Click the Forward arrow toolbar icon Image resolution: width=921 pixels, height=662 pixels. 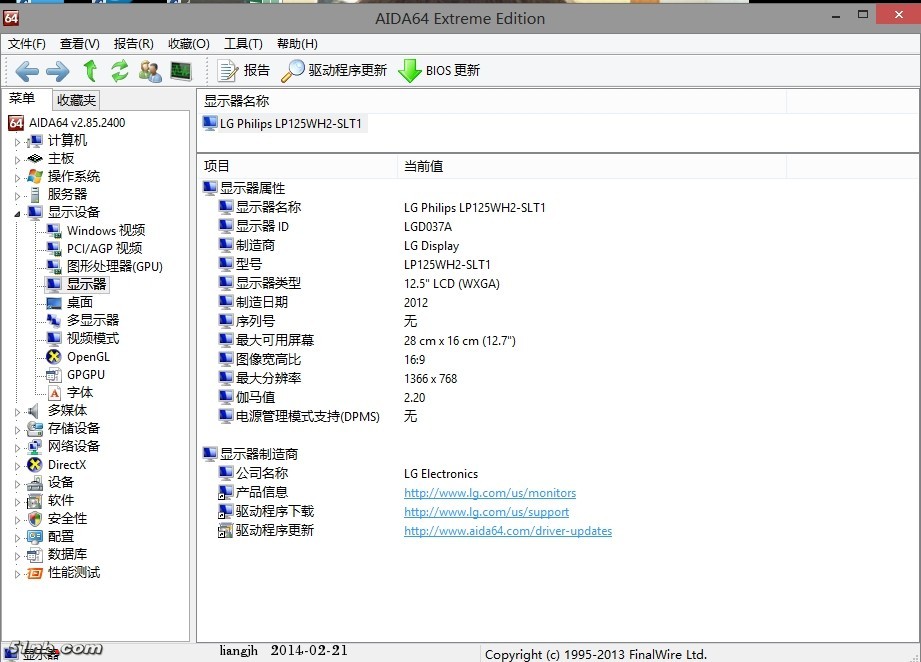[58, 70]
